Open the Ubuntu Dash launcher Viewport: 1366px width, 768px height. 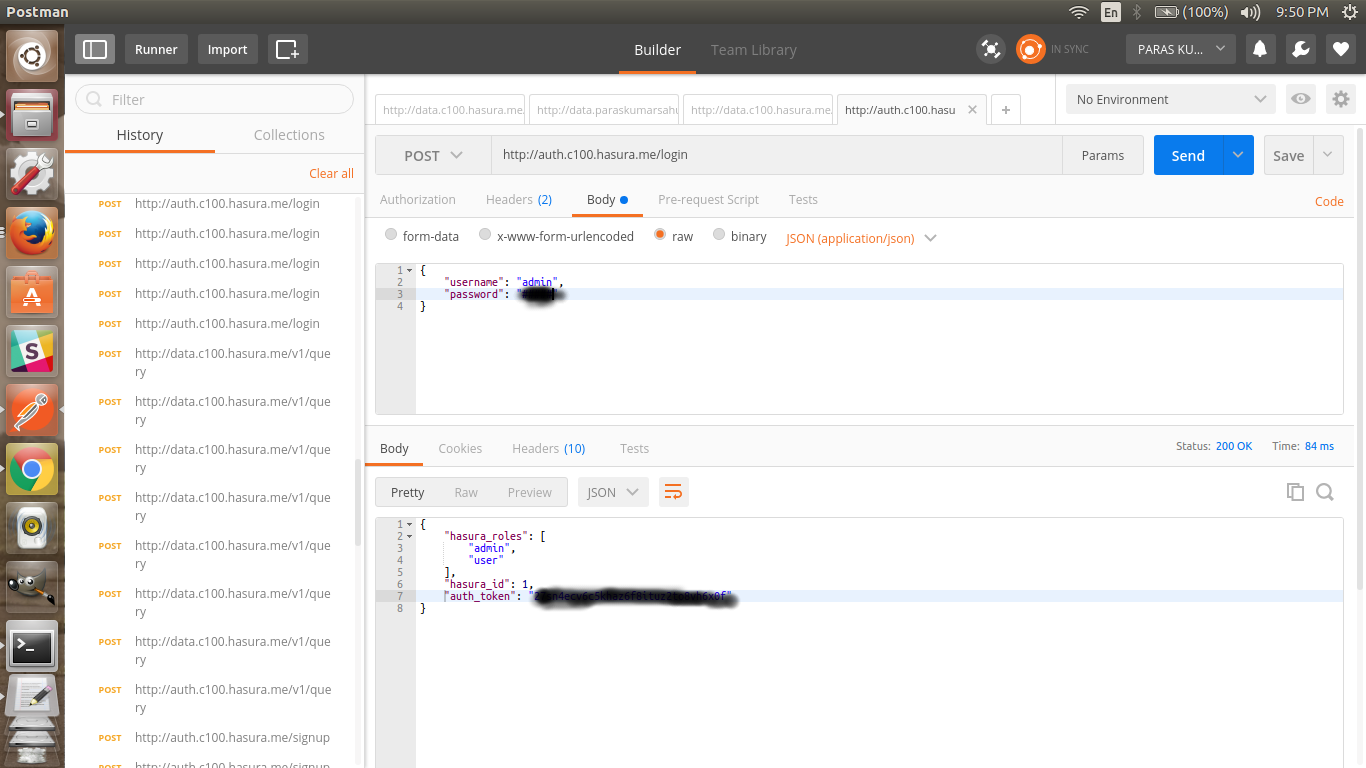point(32,55)
